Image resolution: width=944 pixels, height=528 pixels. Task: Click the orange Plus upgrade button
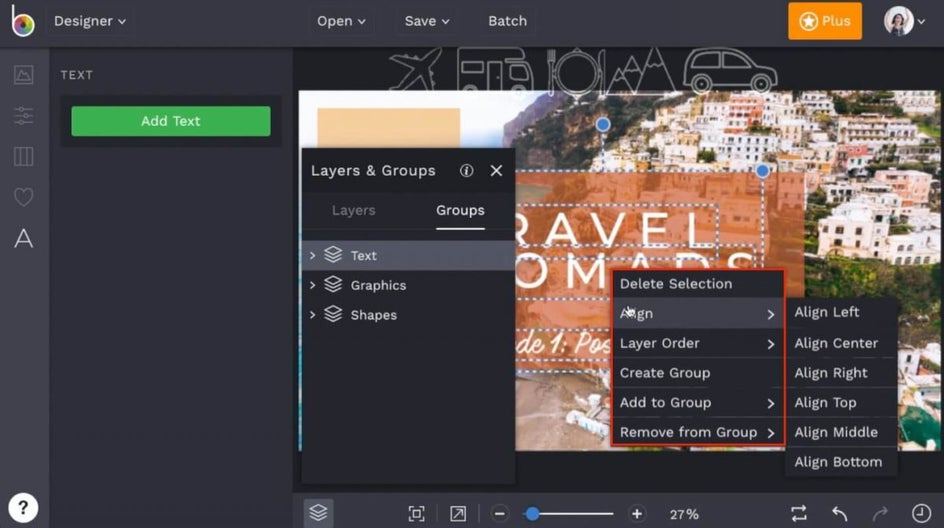click(x=825, y=21)
